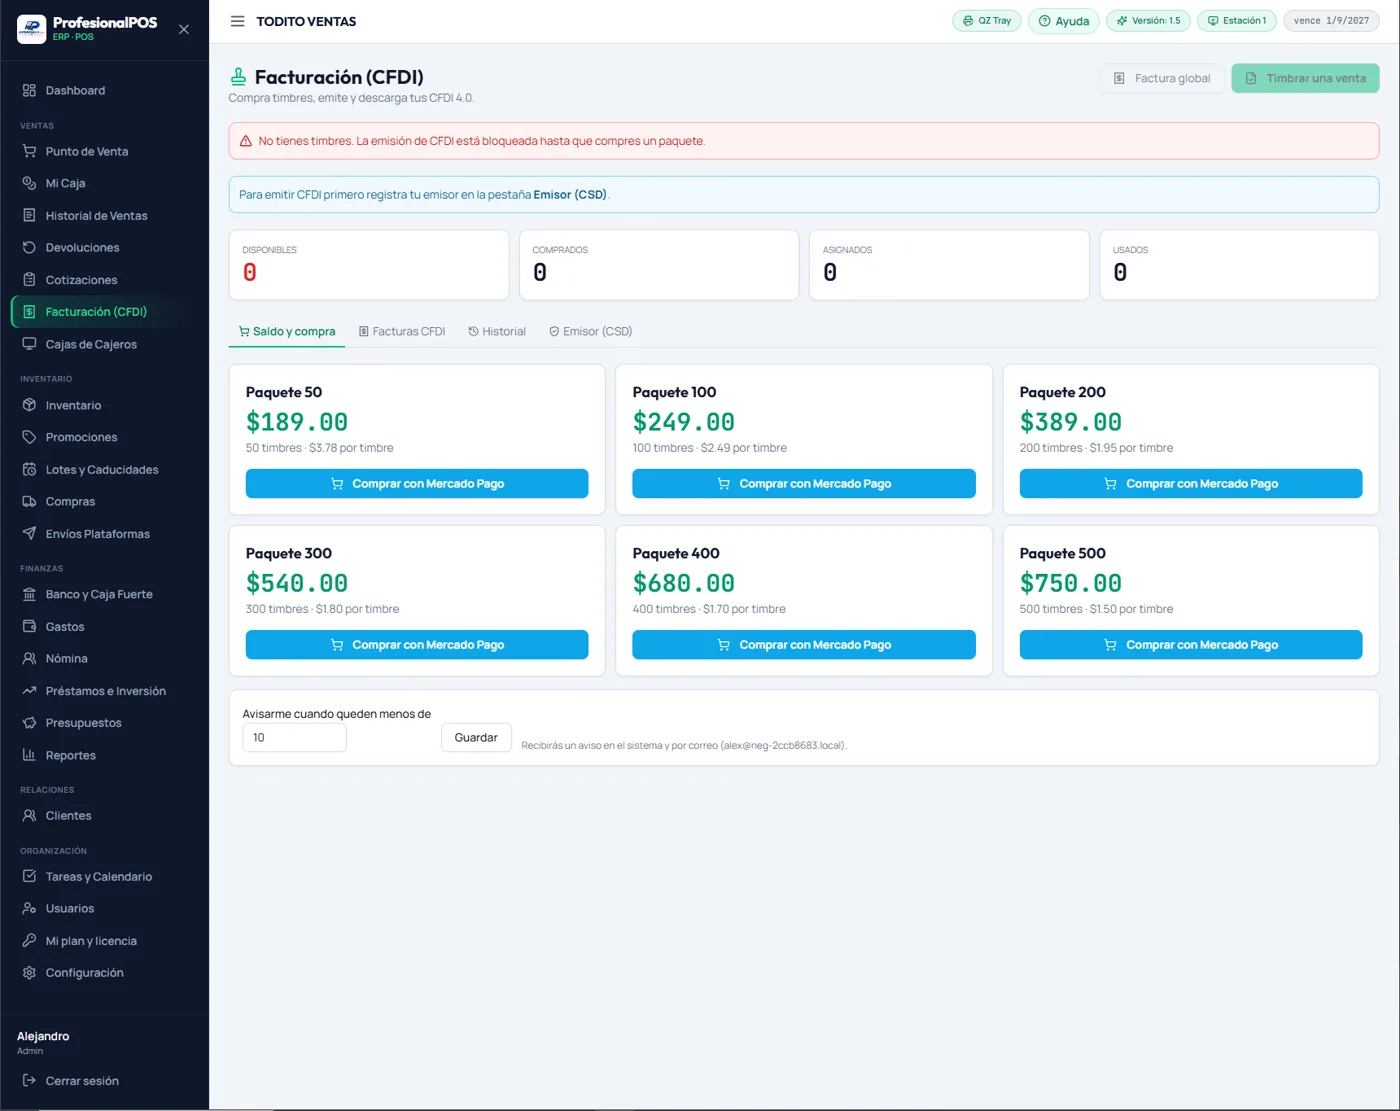Viewport: 1400px width, 1111px height.
Task: Open the Ayuda help pill
Action: click(1064, 21)
